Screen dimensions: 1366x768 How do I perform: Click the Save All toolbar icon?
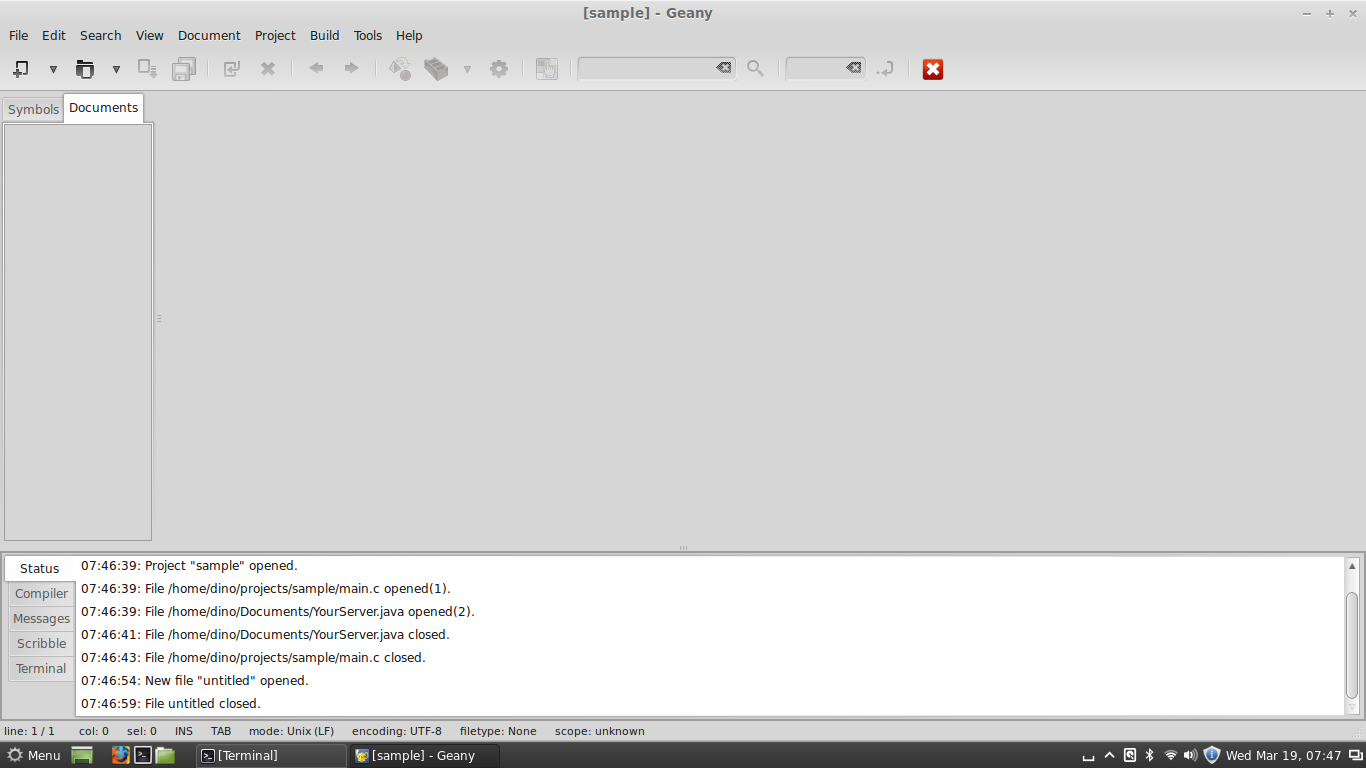tap(183, 69)
